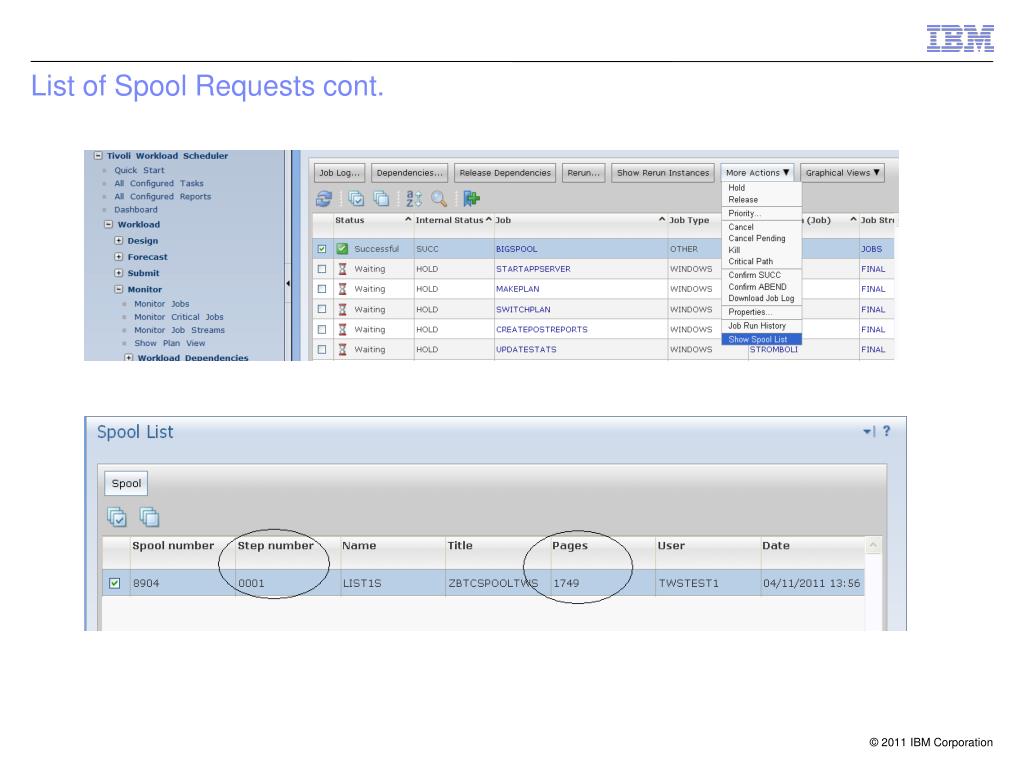Open the BIGSPOOL job link

(517, 249)
